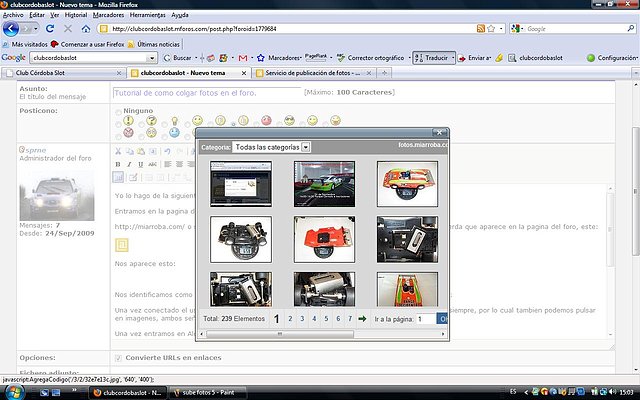Switch to Club Córdoba Slot tab
The height and width of the screenshot is (400, 640).
(x=63, y=73)
